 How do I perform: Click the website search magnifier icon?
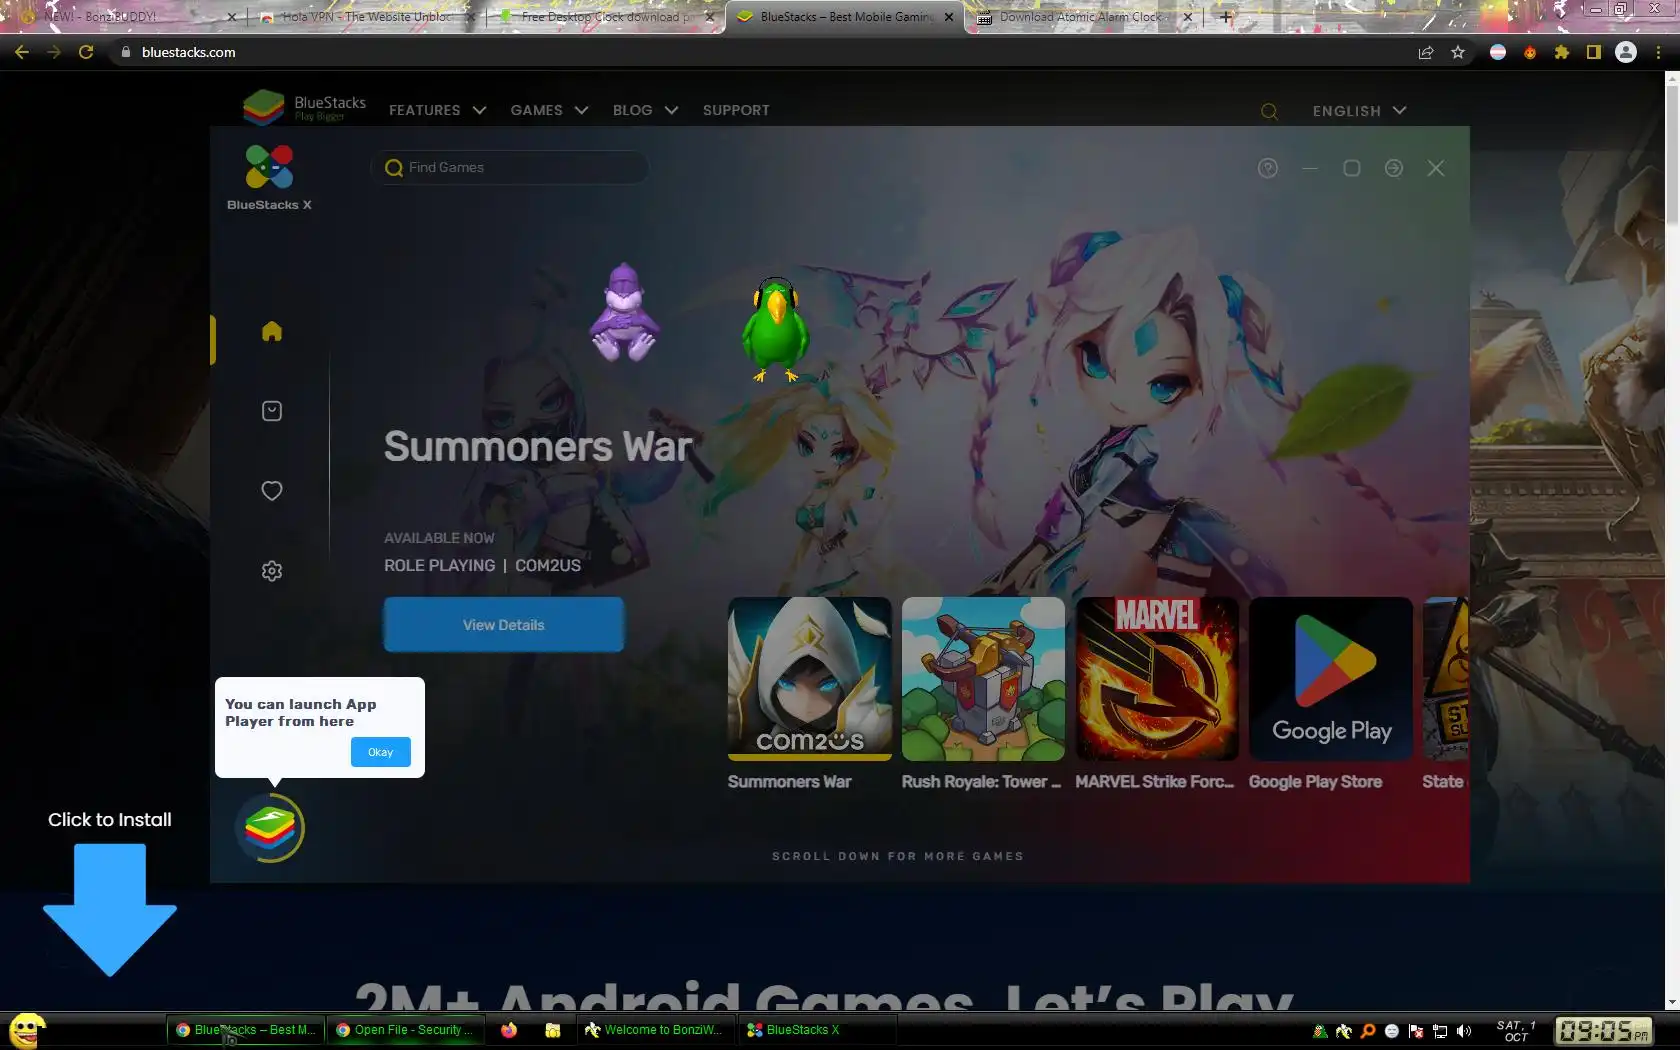click(x=1269, y=111)
